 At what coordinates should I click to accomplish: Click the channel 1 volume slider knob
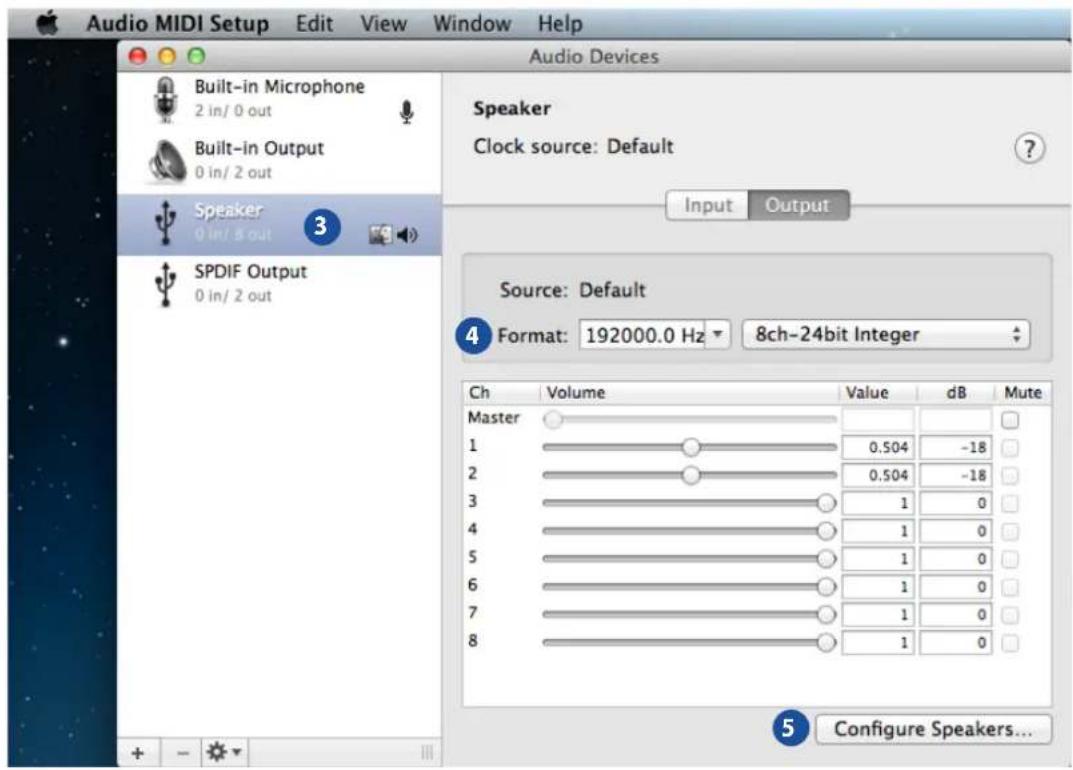pyautogui.click(x=691, y=448)
